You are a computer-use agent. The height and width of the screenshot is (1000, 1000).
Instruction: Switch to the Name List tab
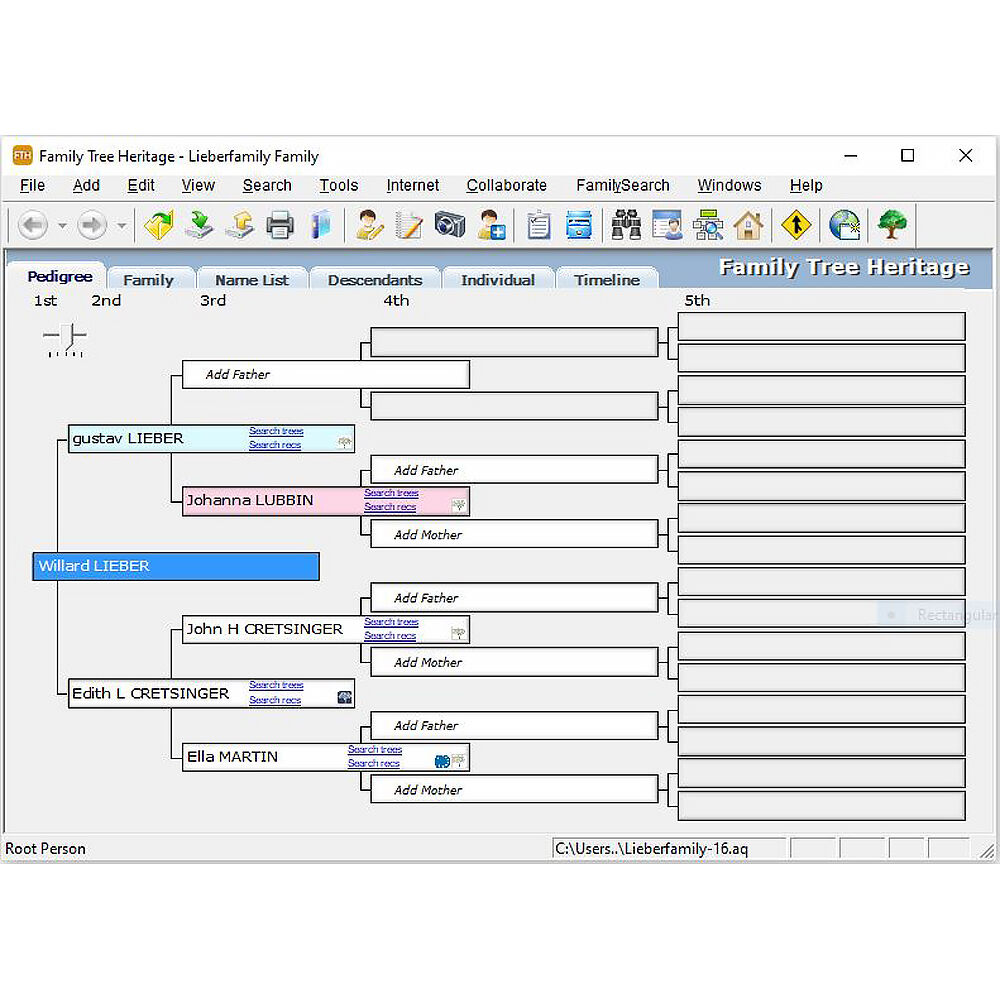pos(252,280)
